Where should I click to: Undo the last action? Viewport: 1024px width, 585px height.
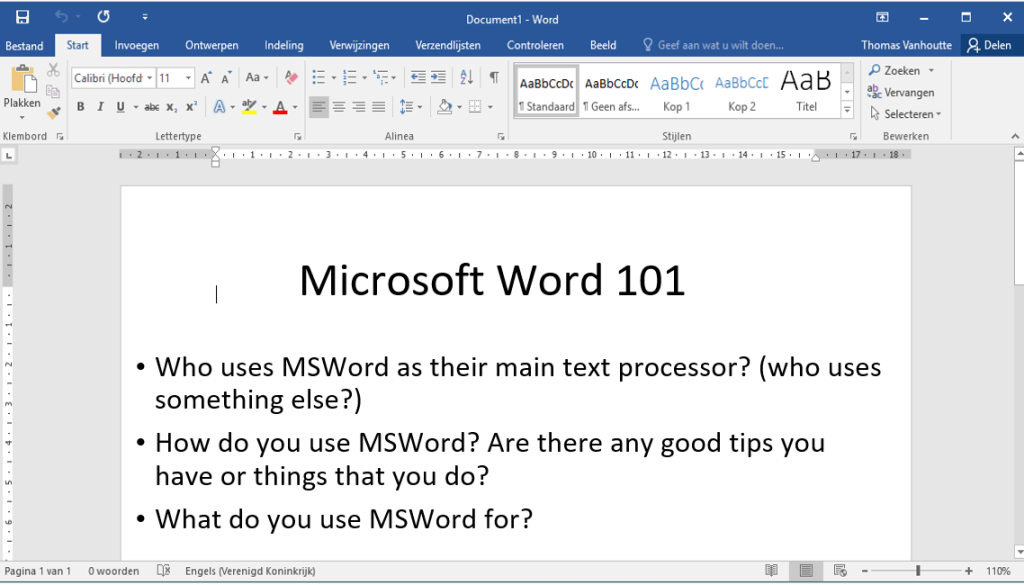(x=61, y=17)
